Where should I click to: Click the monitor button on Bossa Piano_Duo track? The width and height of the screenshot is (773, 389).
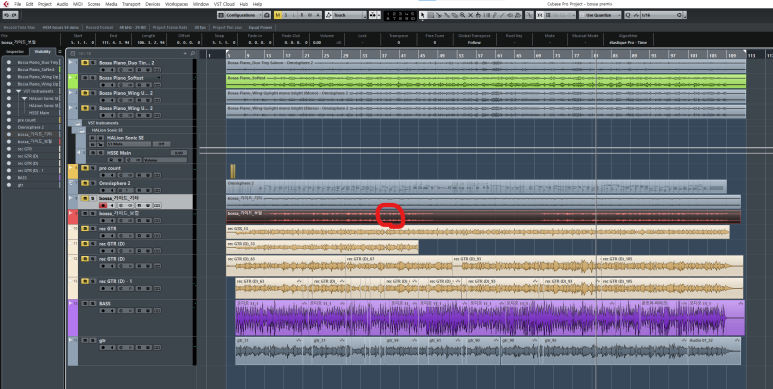click(112, 70)
